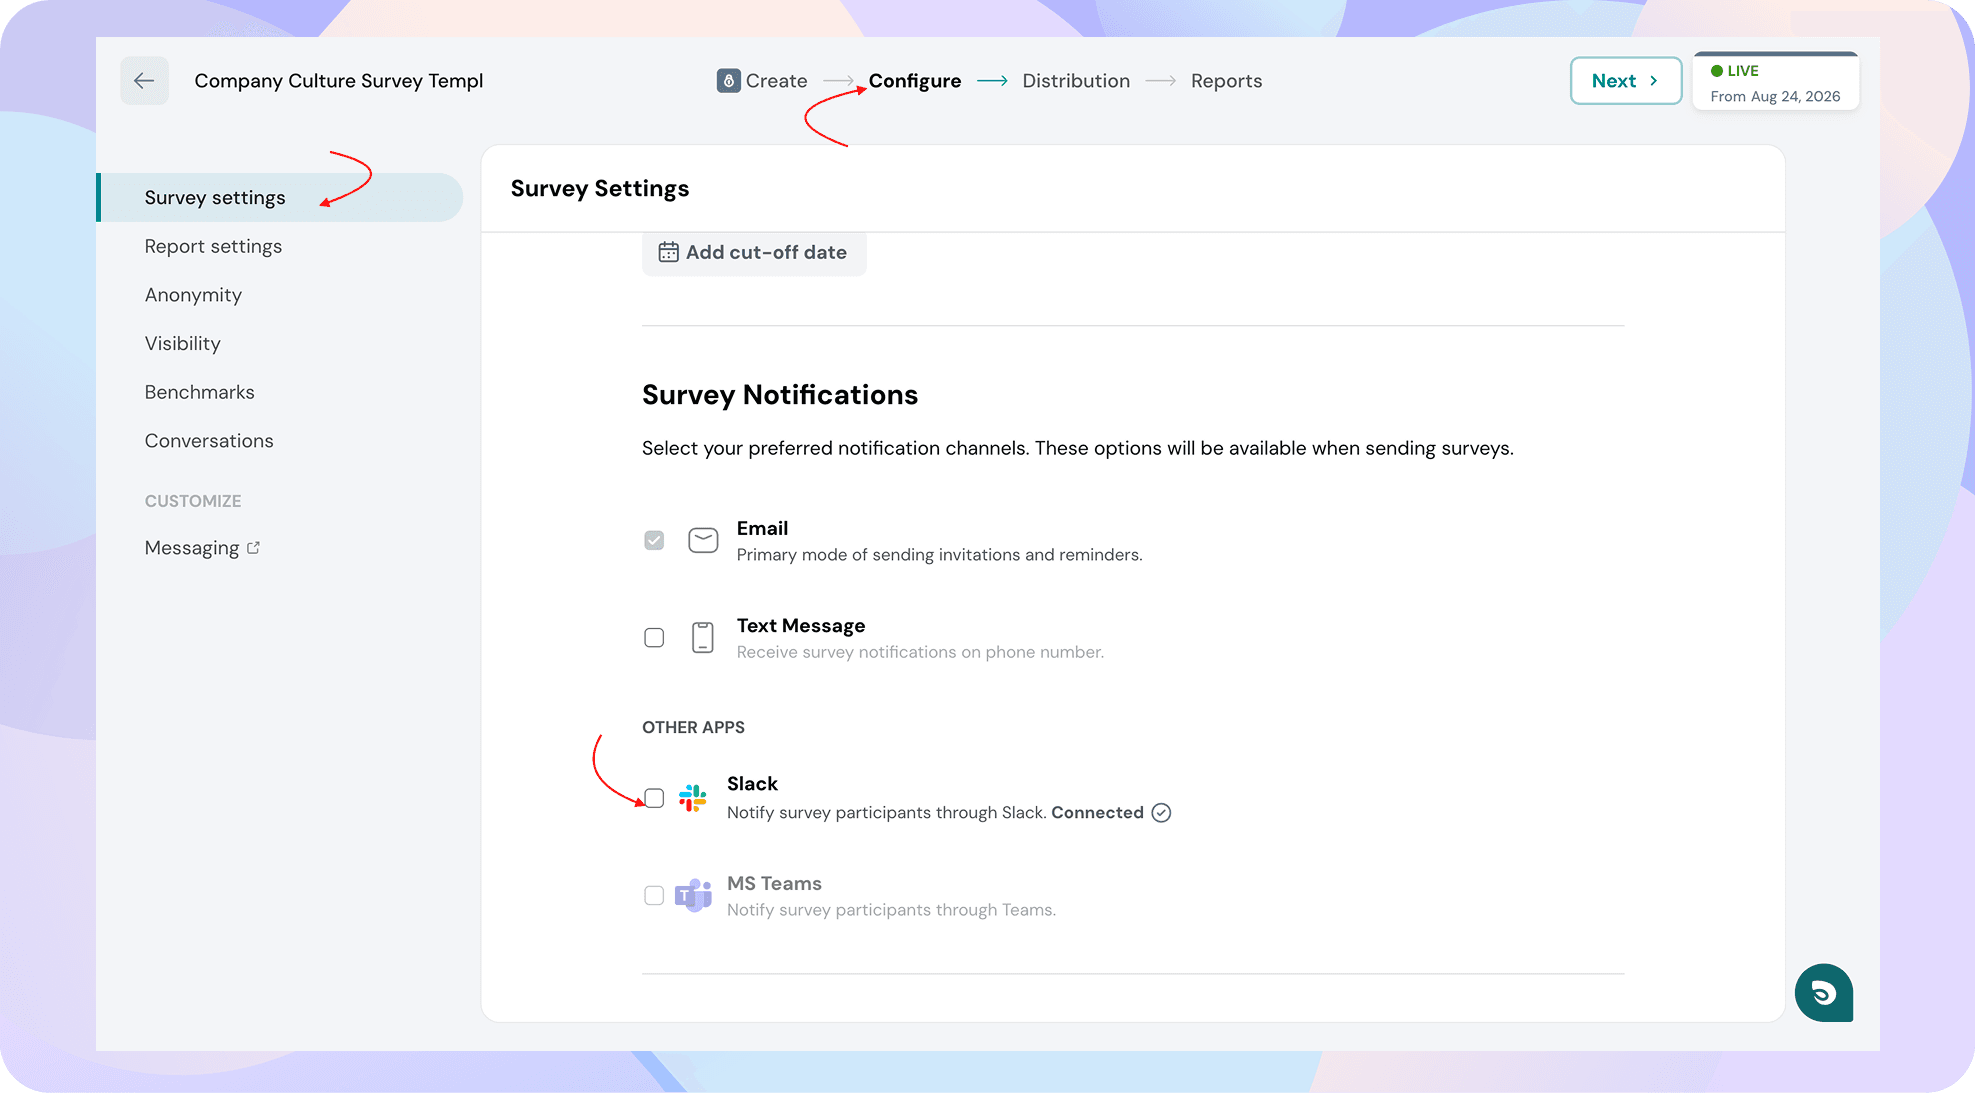
Task: Click 'Primary mode of sending invitations' description
Action: point(939,555)
